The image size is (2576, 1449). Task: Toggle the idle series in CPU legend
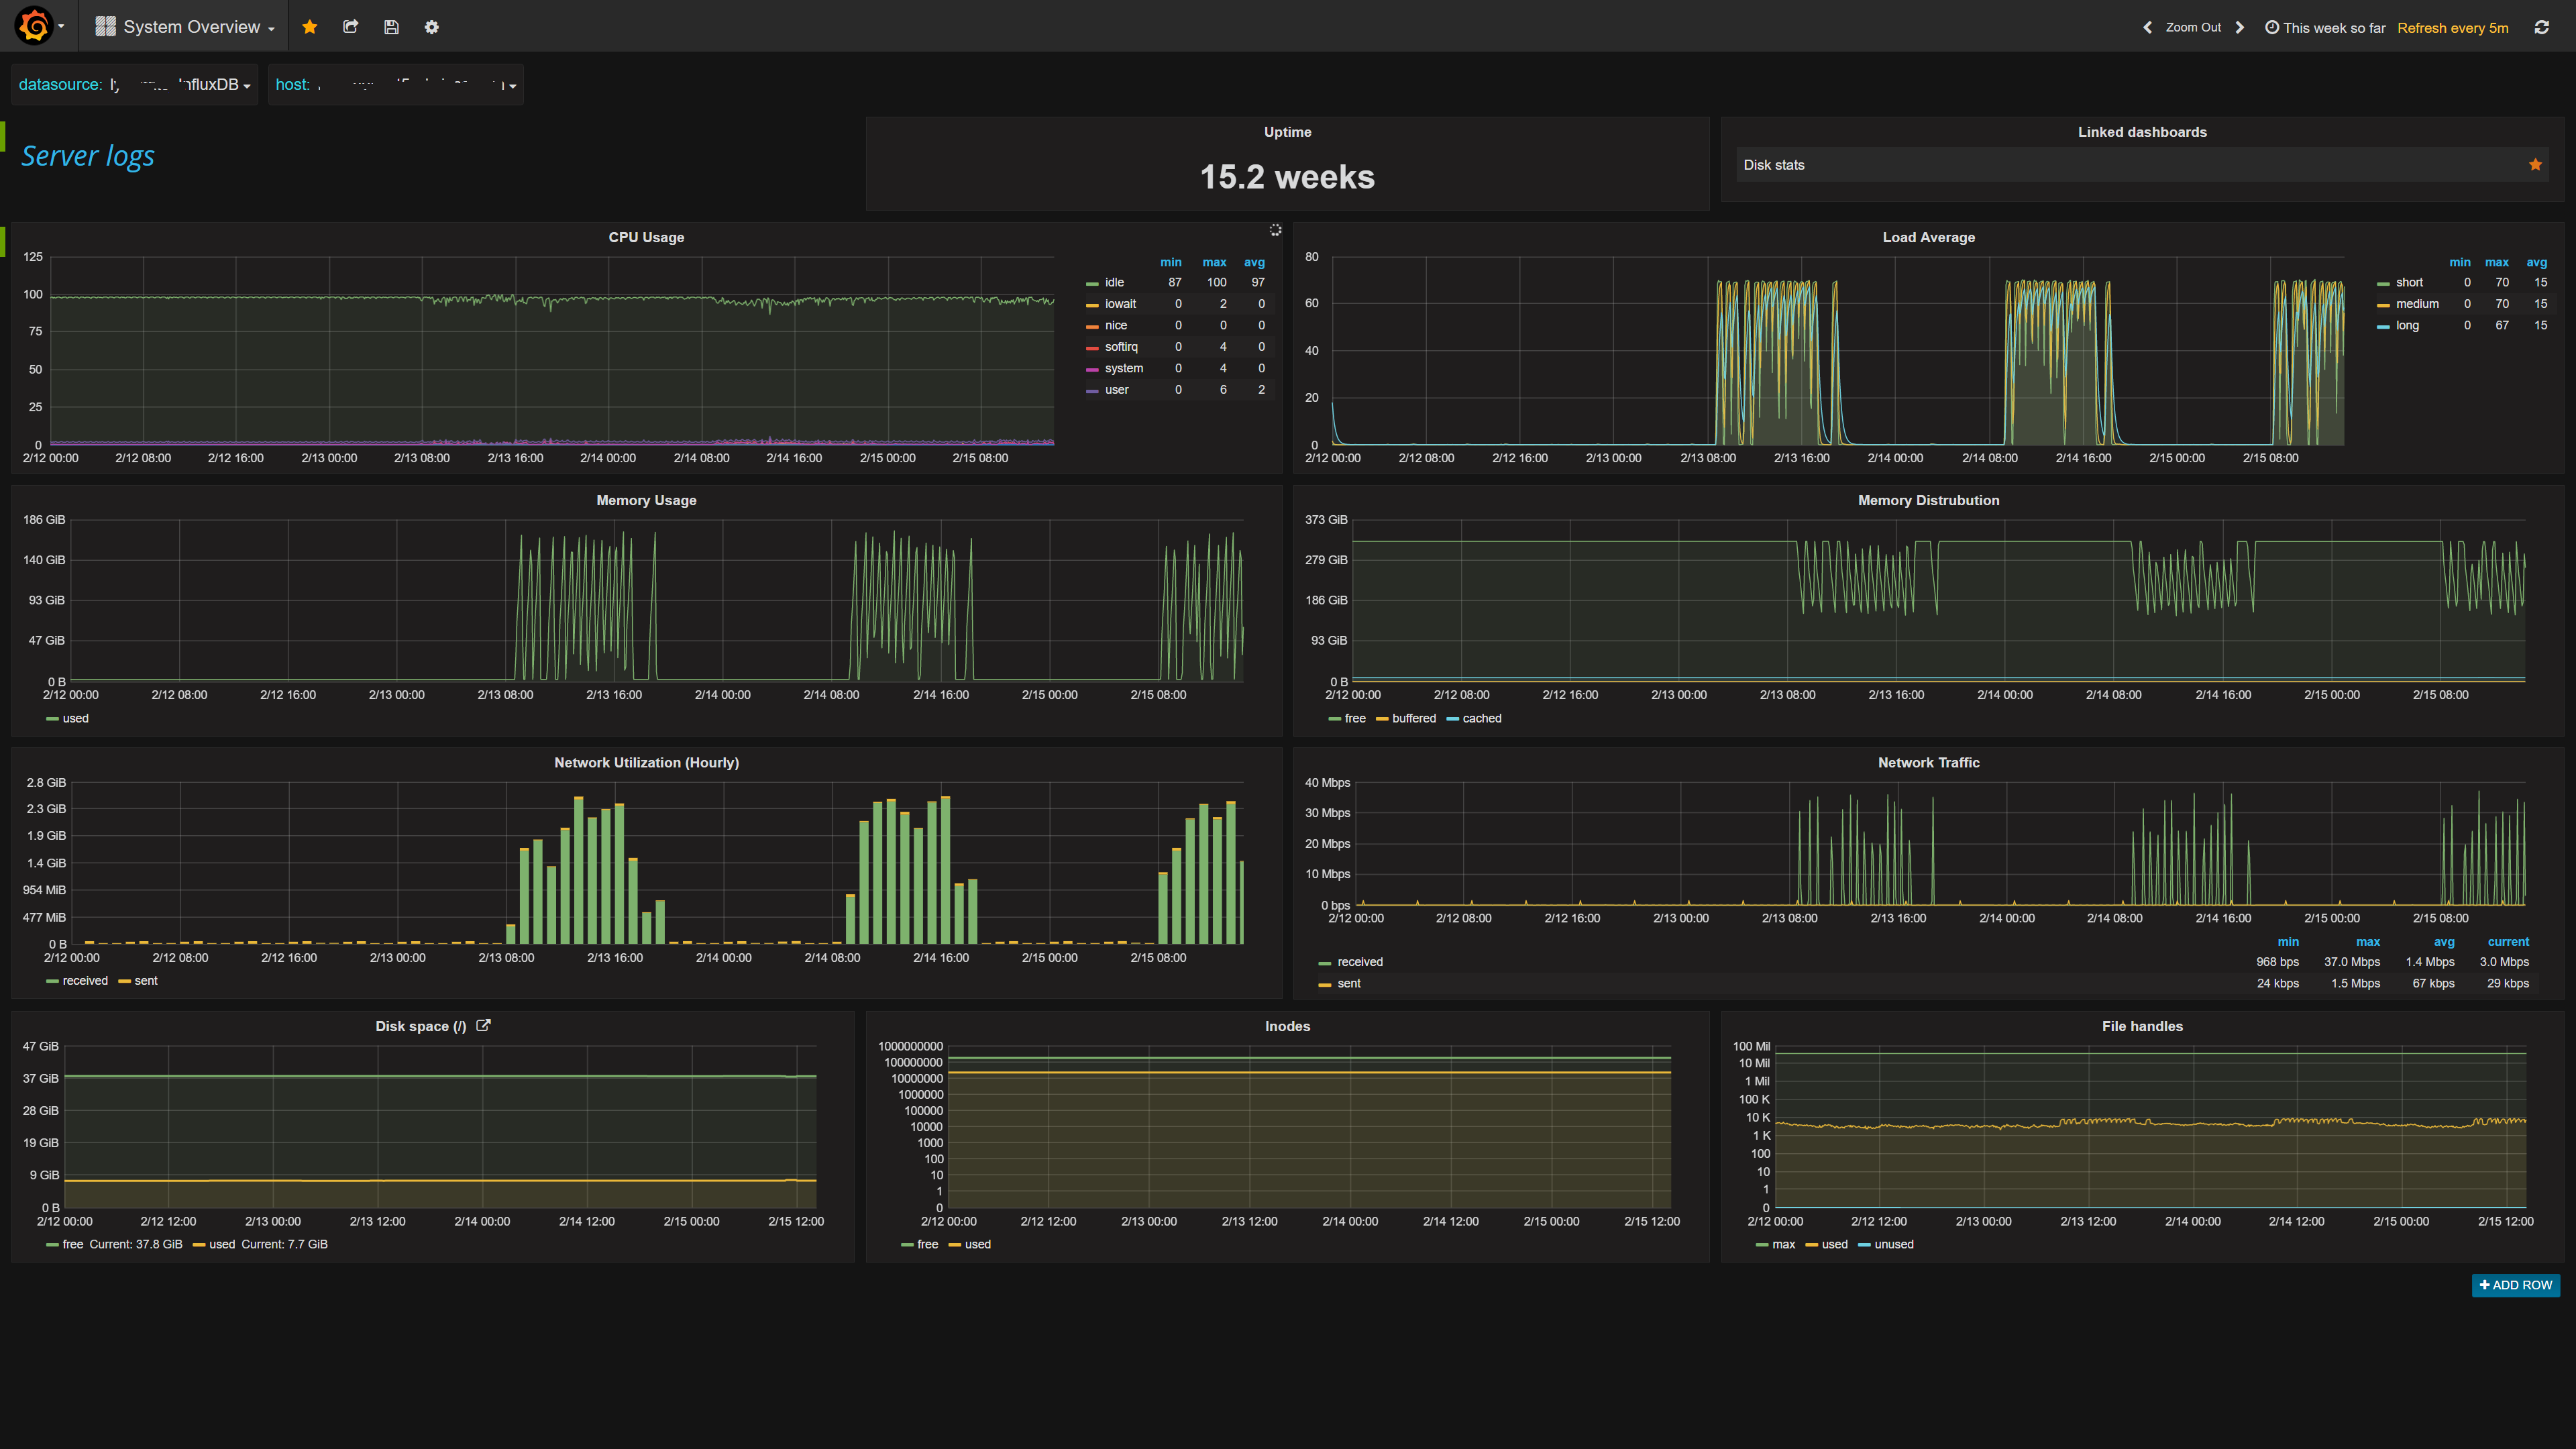tap(1114, 282)
